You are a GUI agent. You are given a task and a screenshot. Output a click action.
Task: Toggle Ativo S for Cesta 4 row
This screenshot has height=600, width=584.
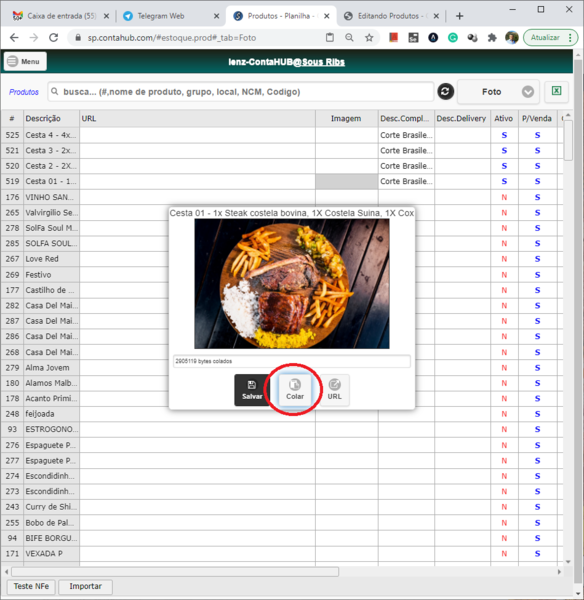[504, 135]
